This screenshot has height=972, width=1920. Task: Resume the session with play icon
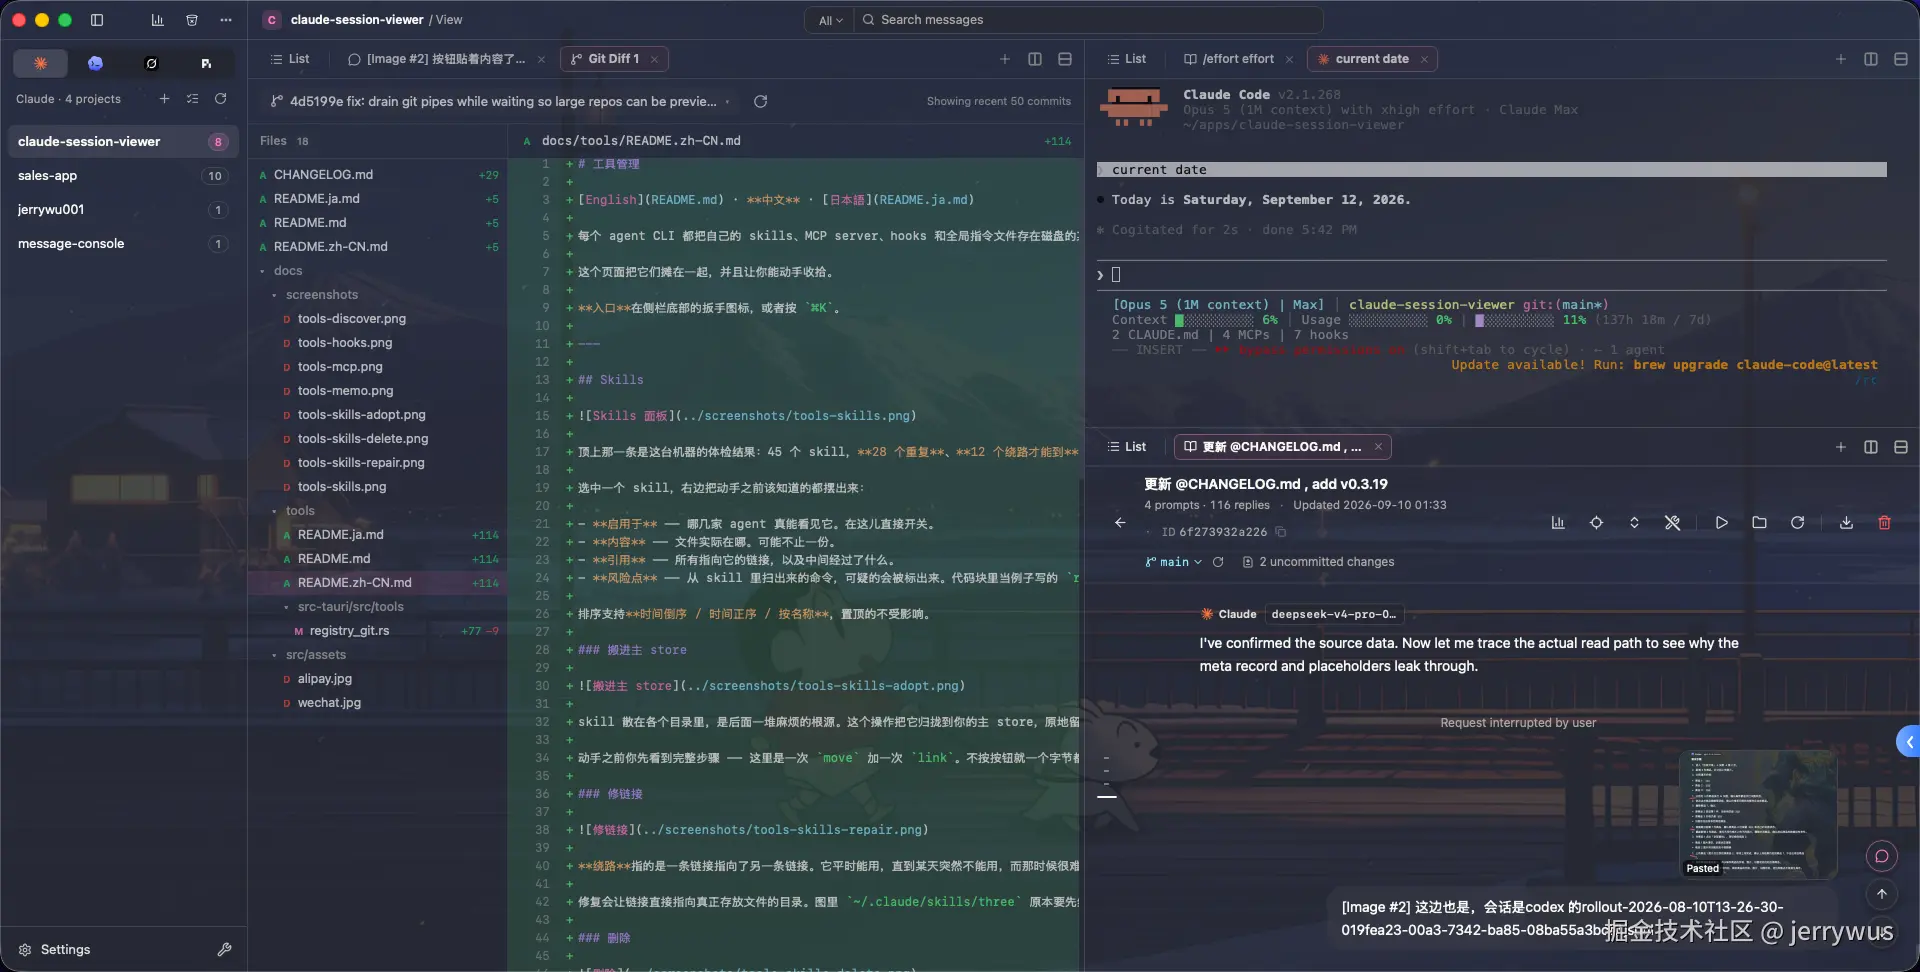point(1721,523)
